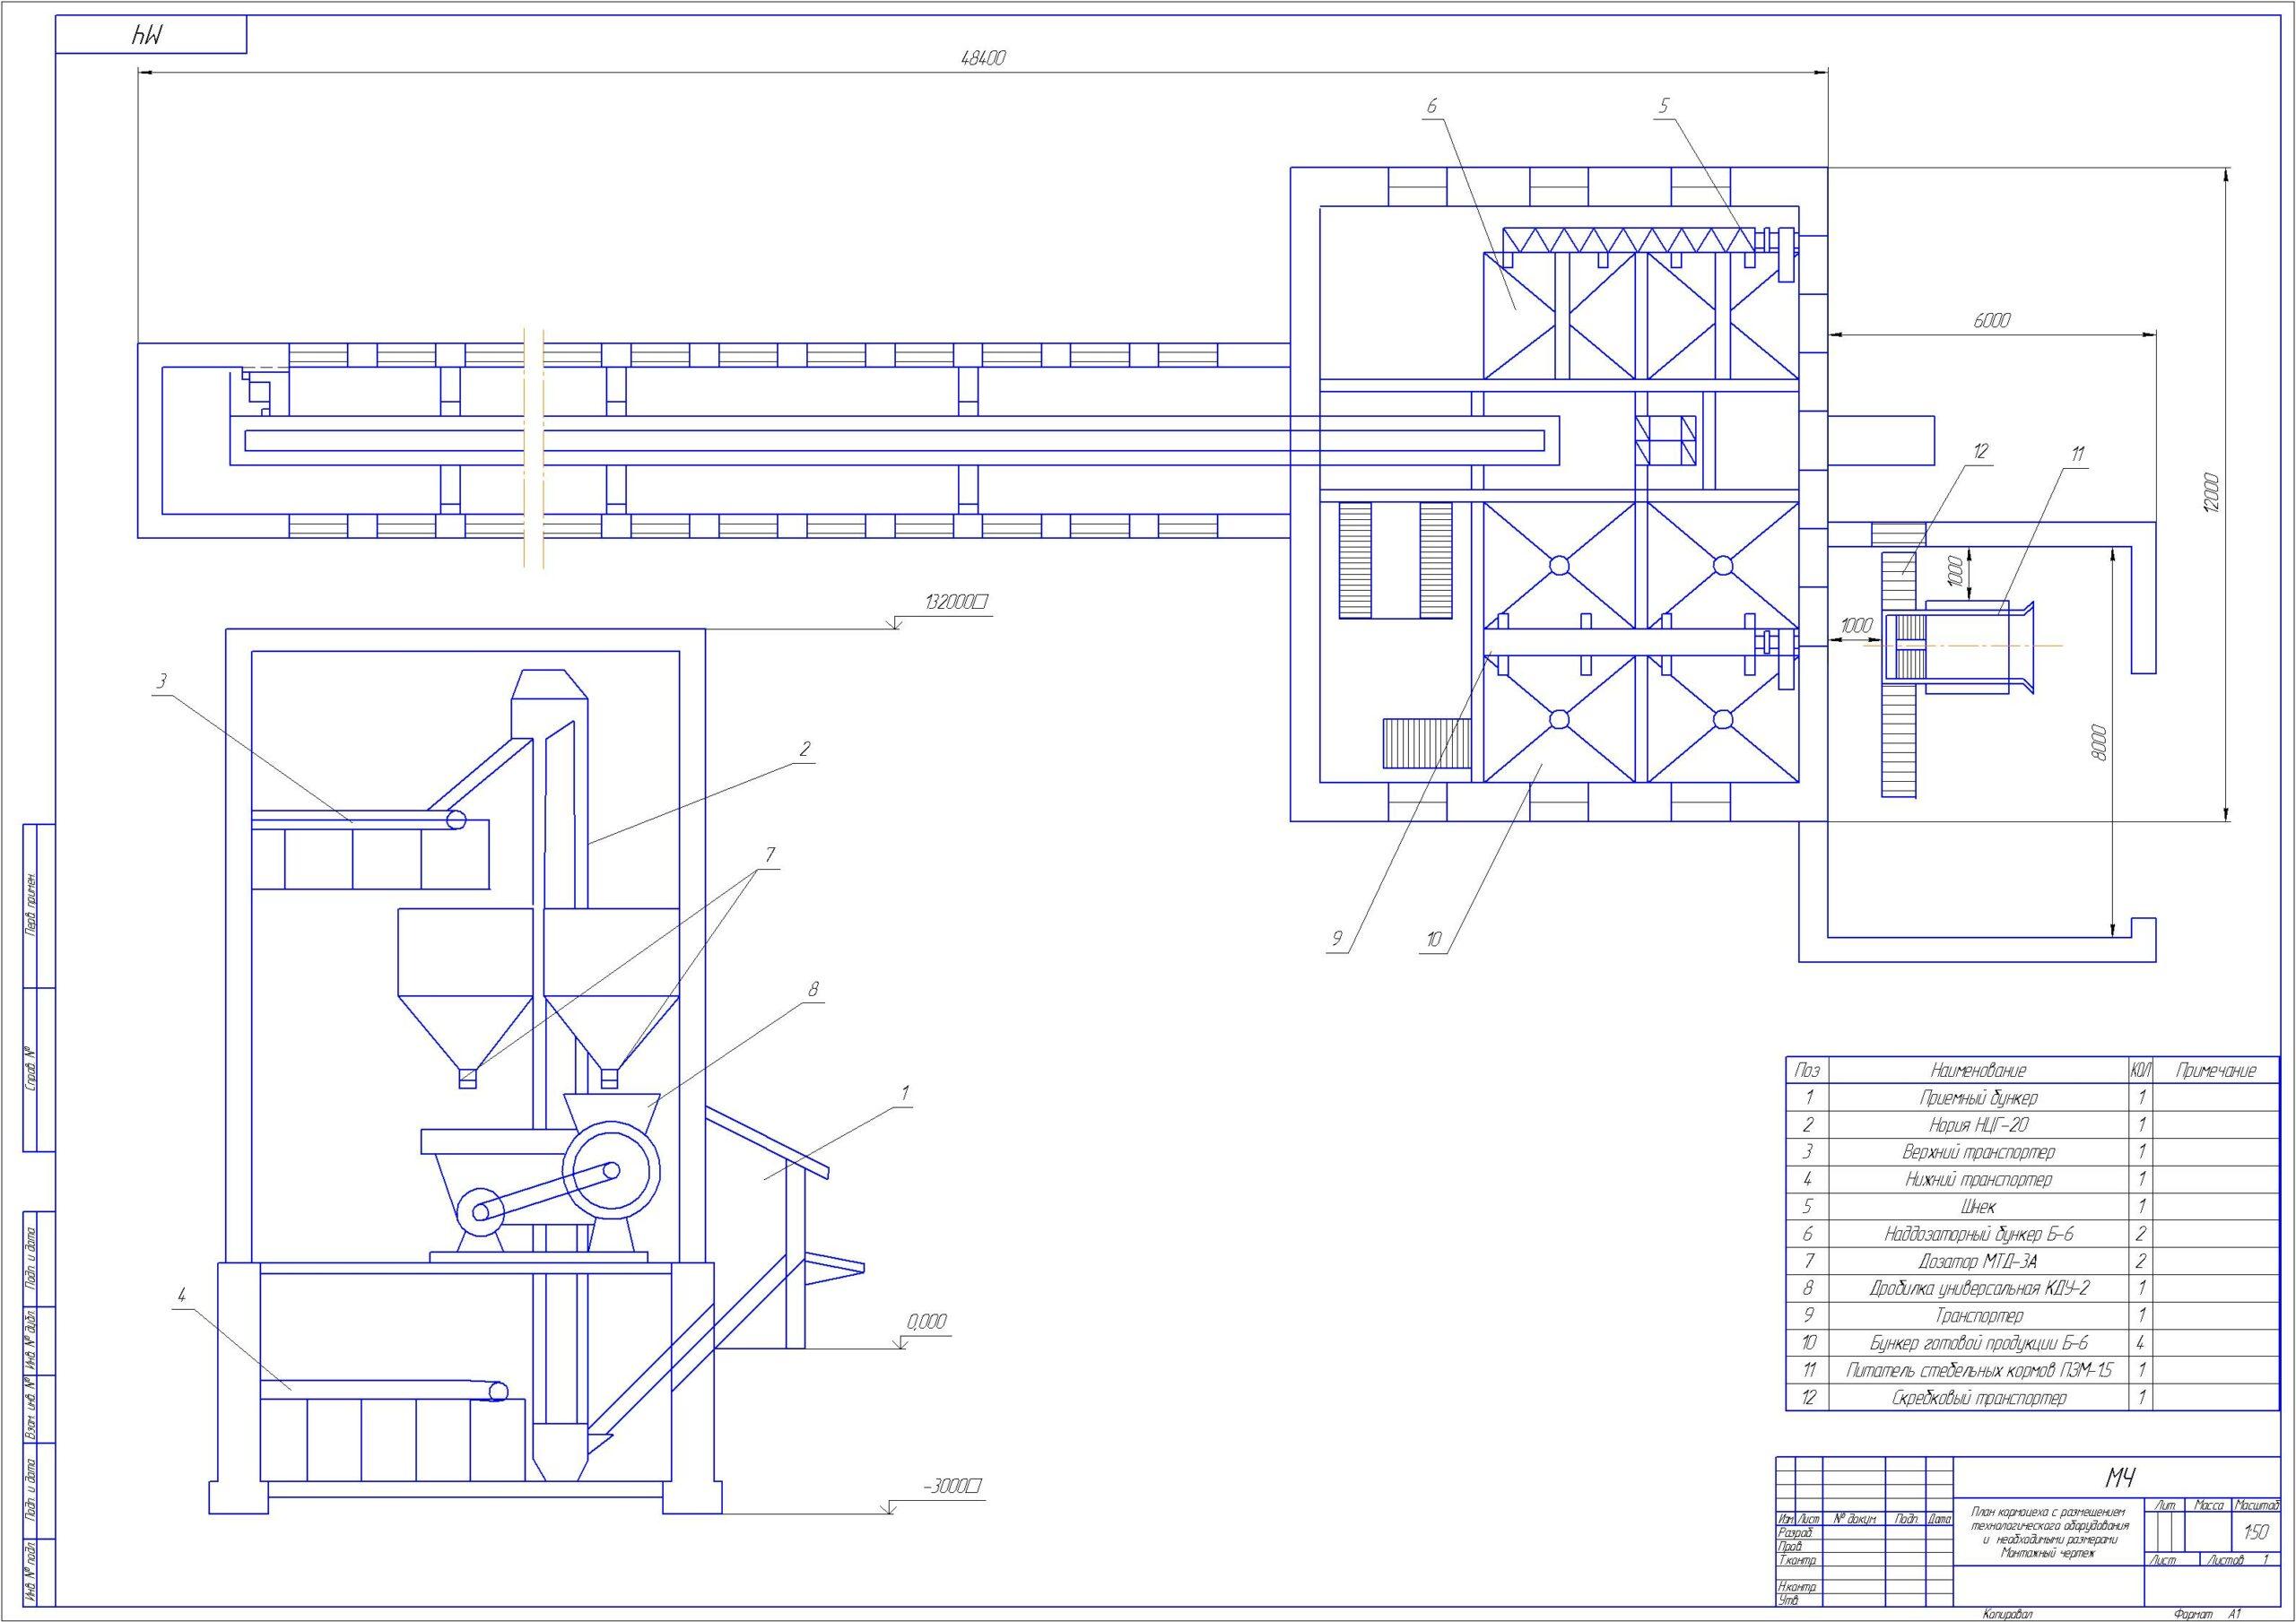The width and height of the screenshot is (2296, 1622).
Task: Click the 'hW' stamp box at top left
Action: point(149,36)
